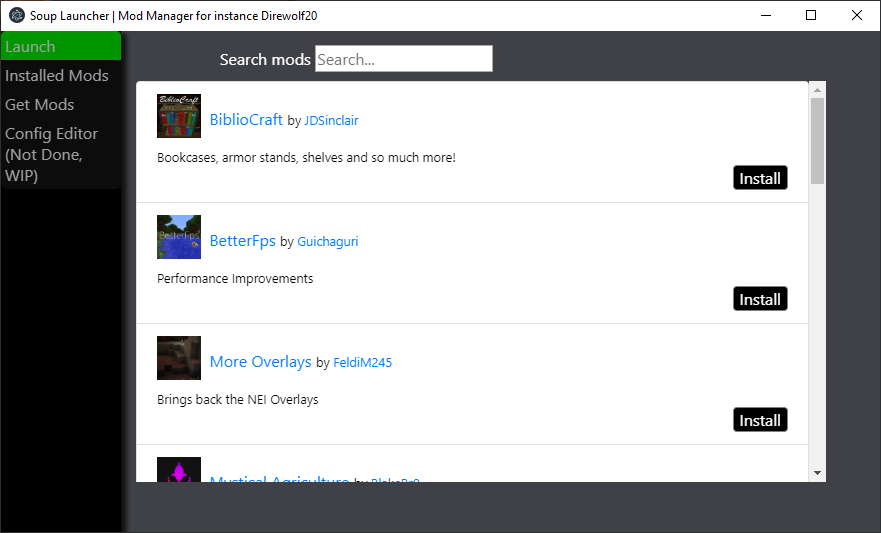
Task: Open the BiblioCraft mod link
Action: tap(246, 120)
